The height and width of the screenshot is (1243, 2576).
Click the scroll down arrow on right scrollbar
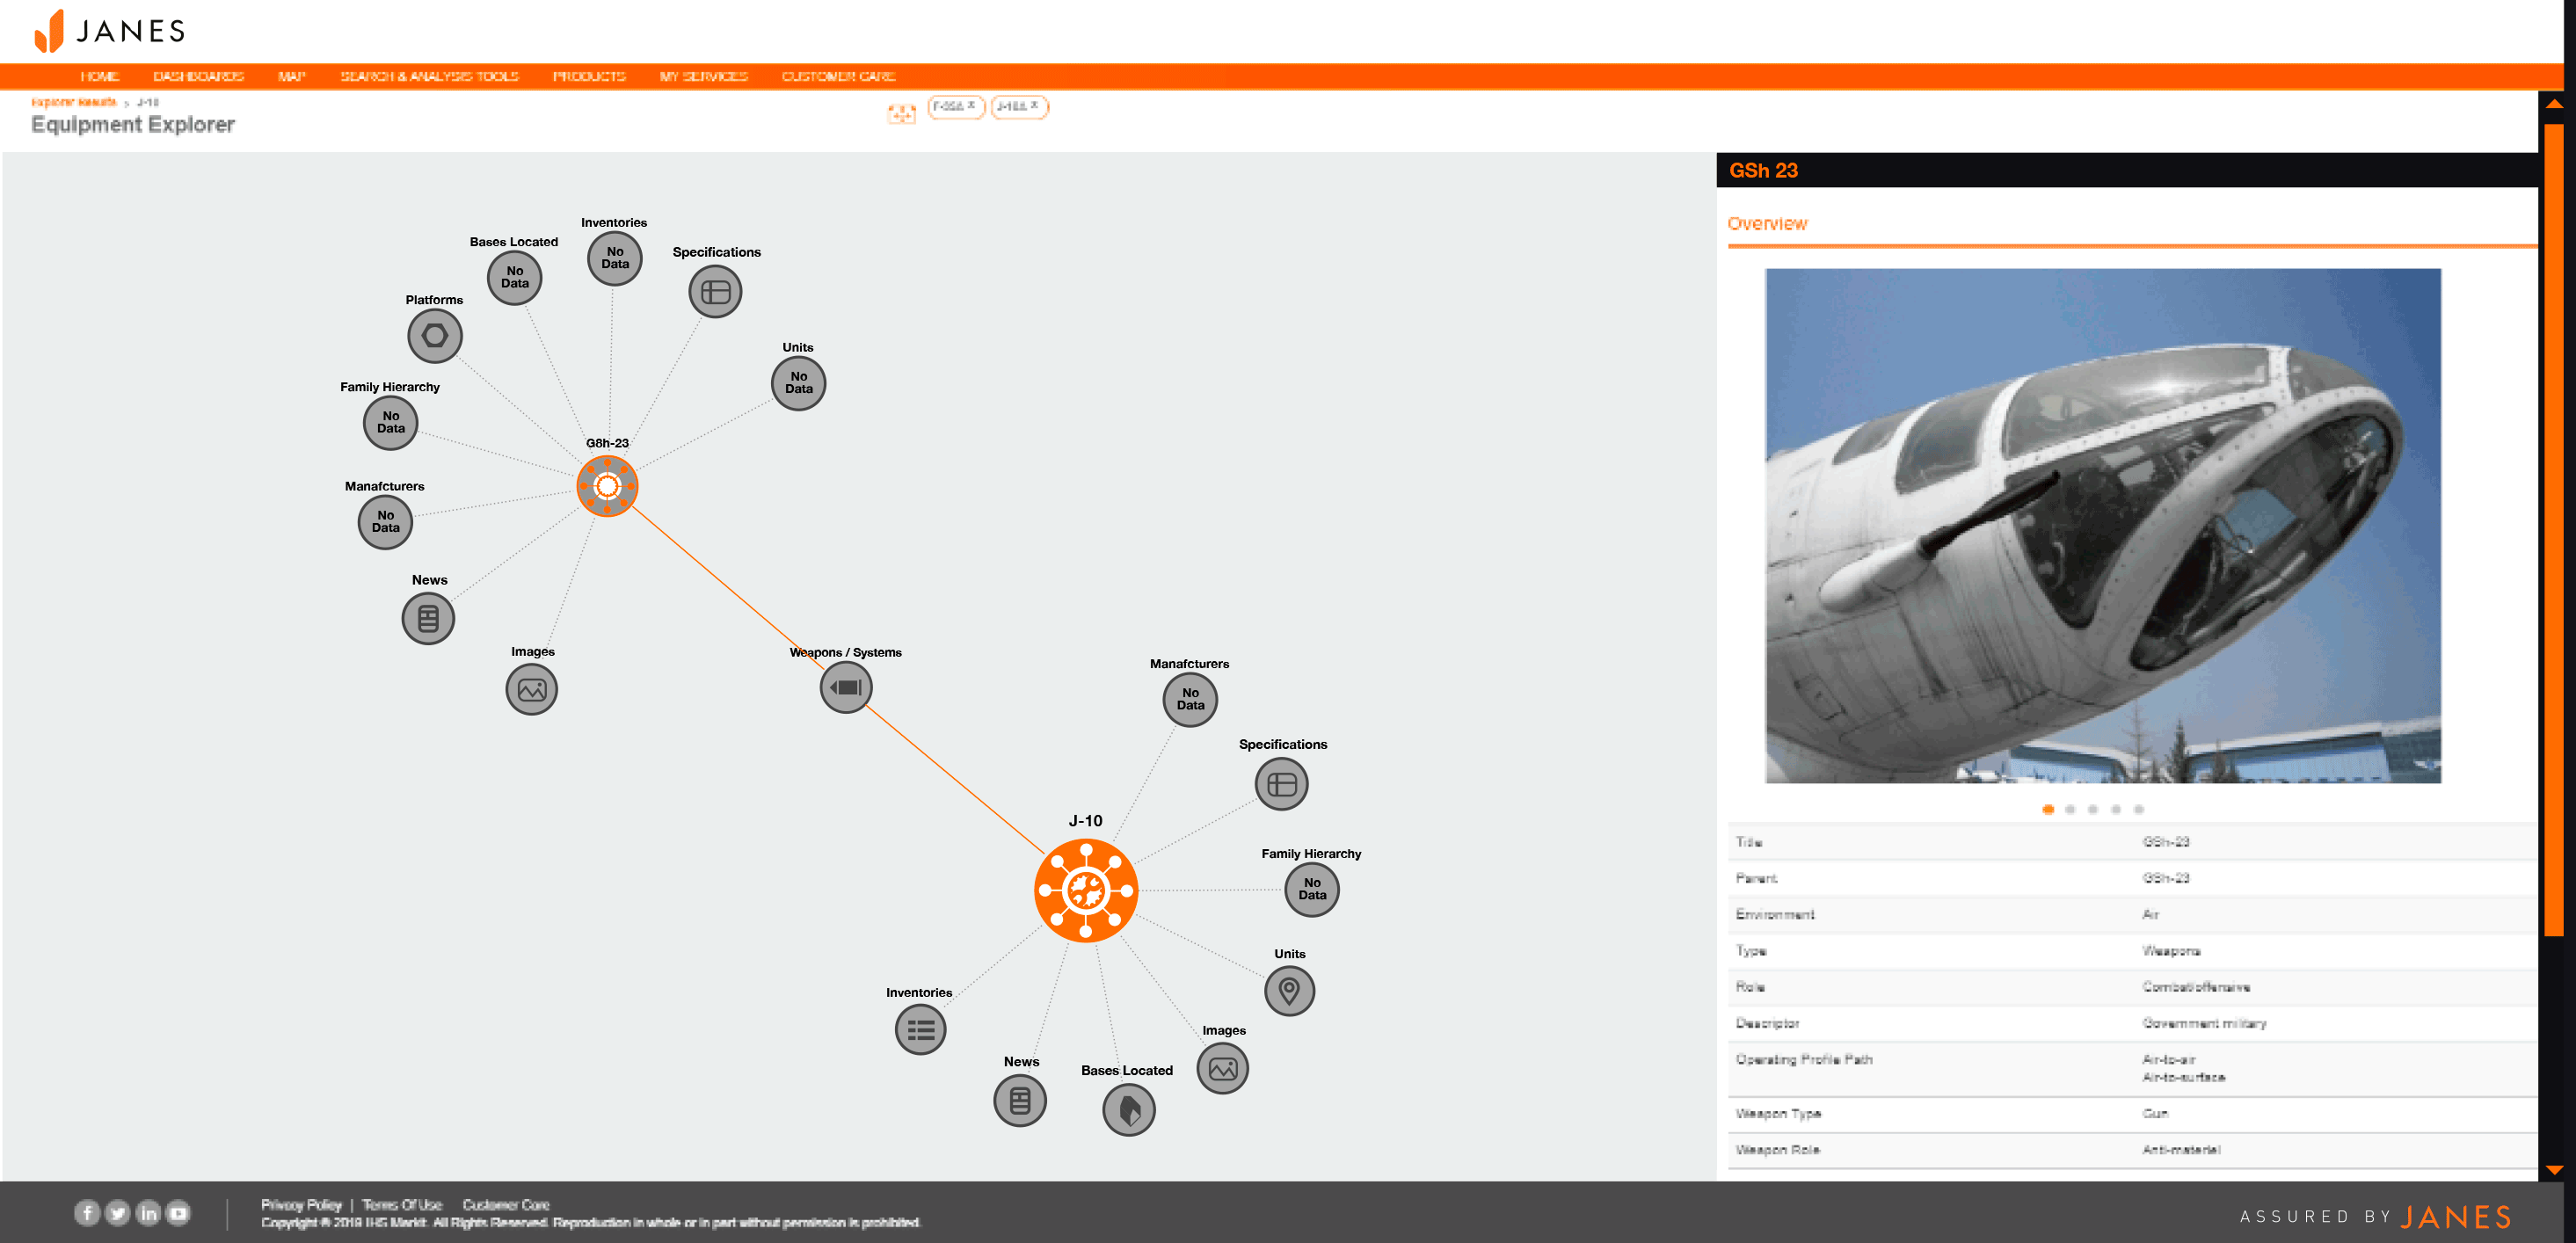[x=2555, y=1170]
